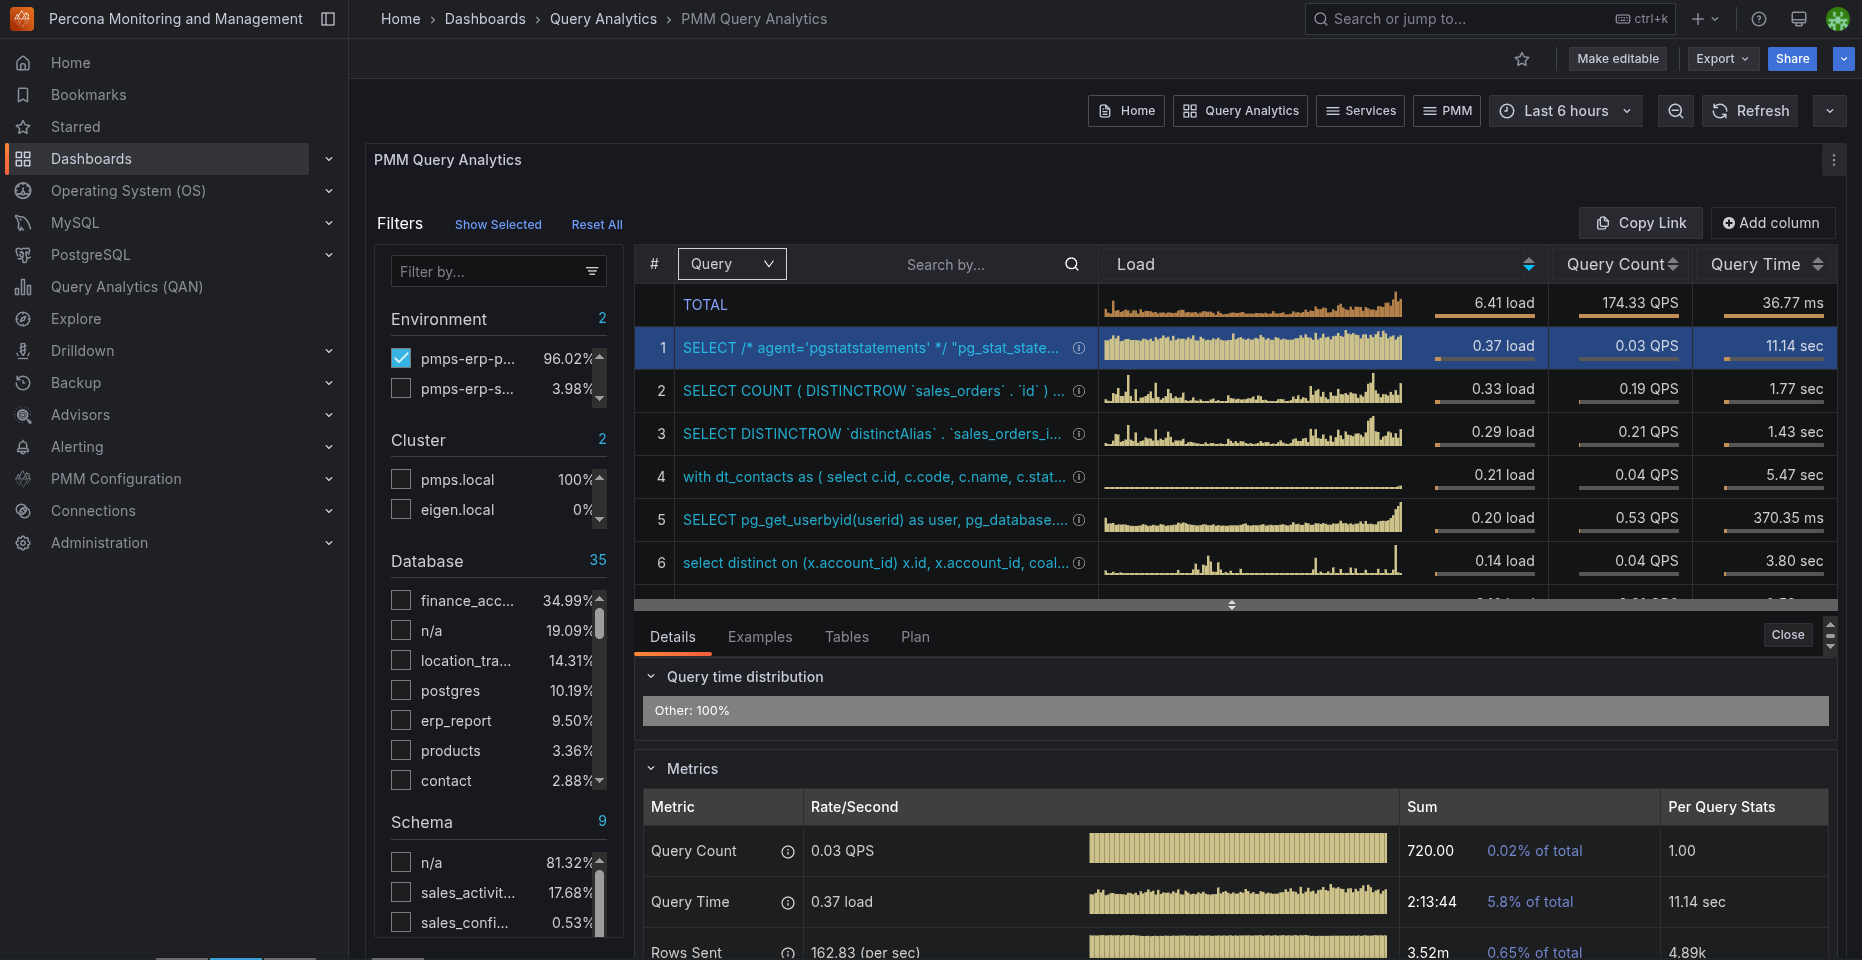The height and width of the screenshot is (960, 1862).
Task: Open Starred in the sidebar
Action: (x=76, y=127)
